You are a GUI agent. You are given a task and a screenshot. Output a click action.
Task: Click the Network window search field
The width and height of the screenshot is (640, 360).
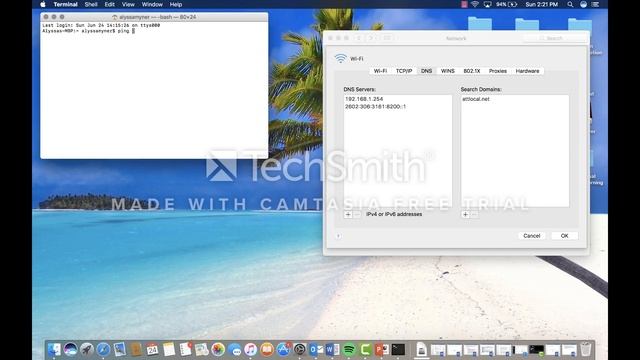[x=555, y=38]
